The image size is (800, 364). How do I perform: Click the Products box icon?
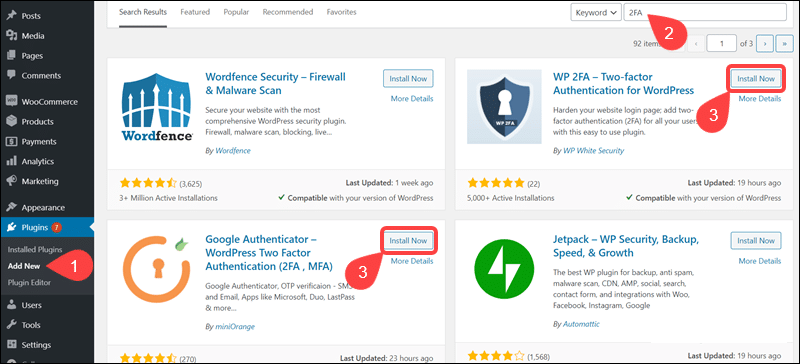pos(11,122)
